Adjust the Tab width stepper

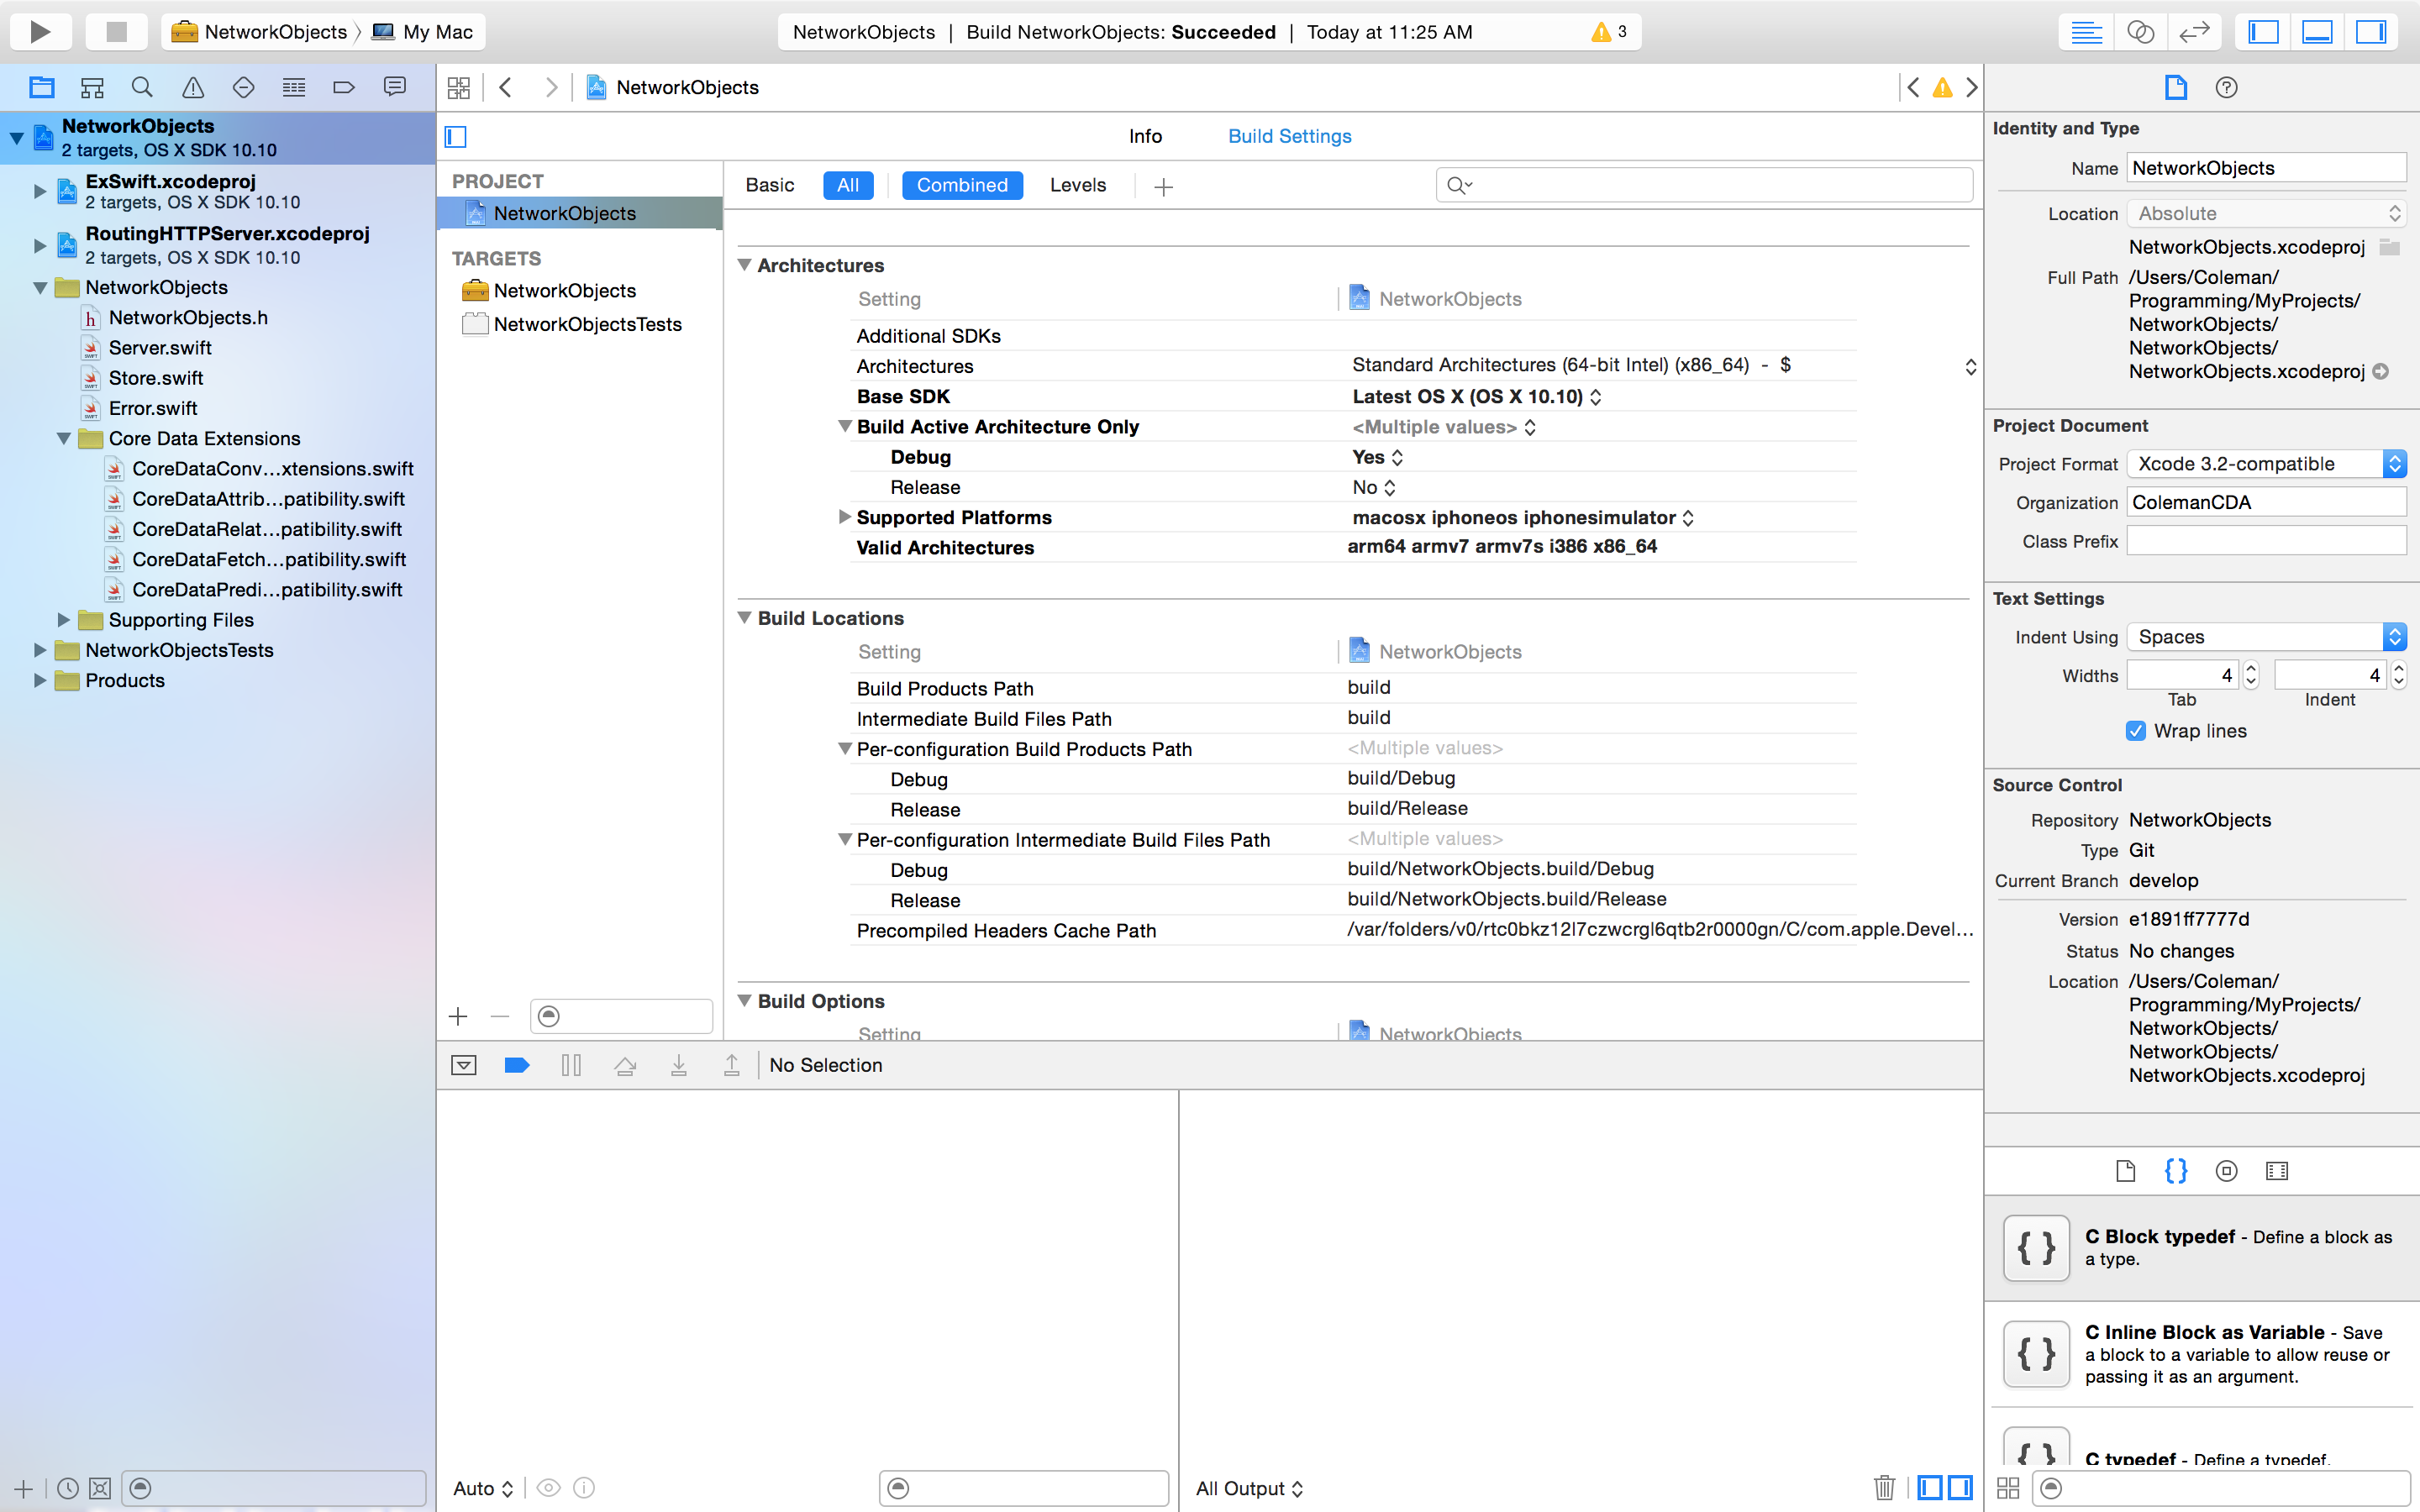[2250, 675]
